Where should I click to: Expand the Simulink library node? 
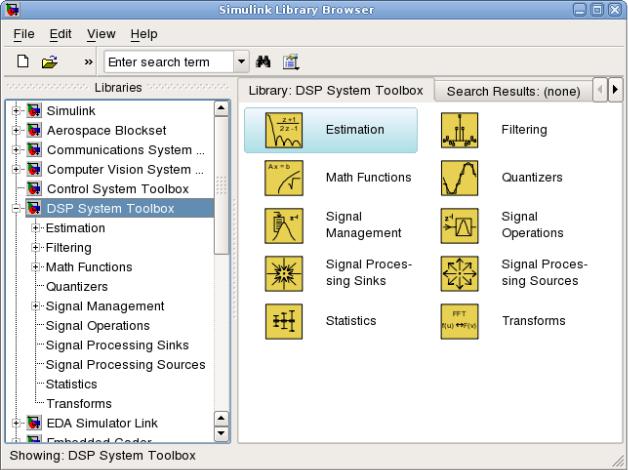(x=16, y=110)
